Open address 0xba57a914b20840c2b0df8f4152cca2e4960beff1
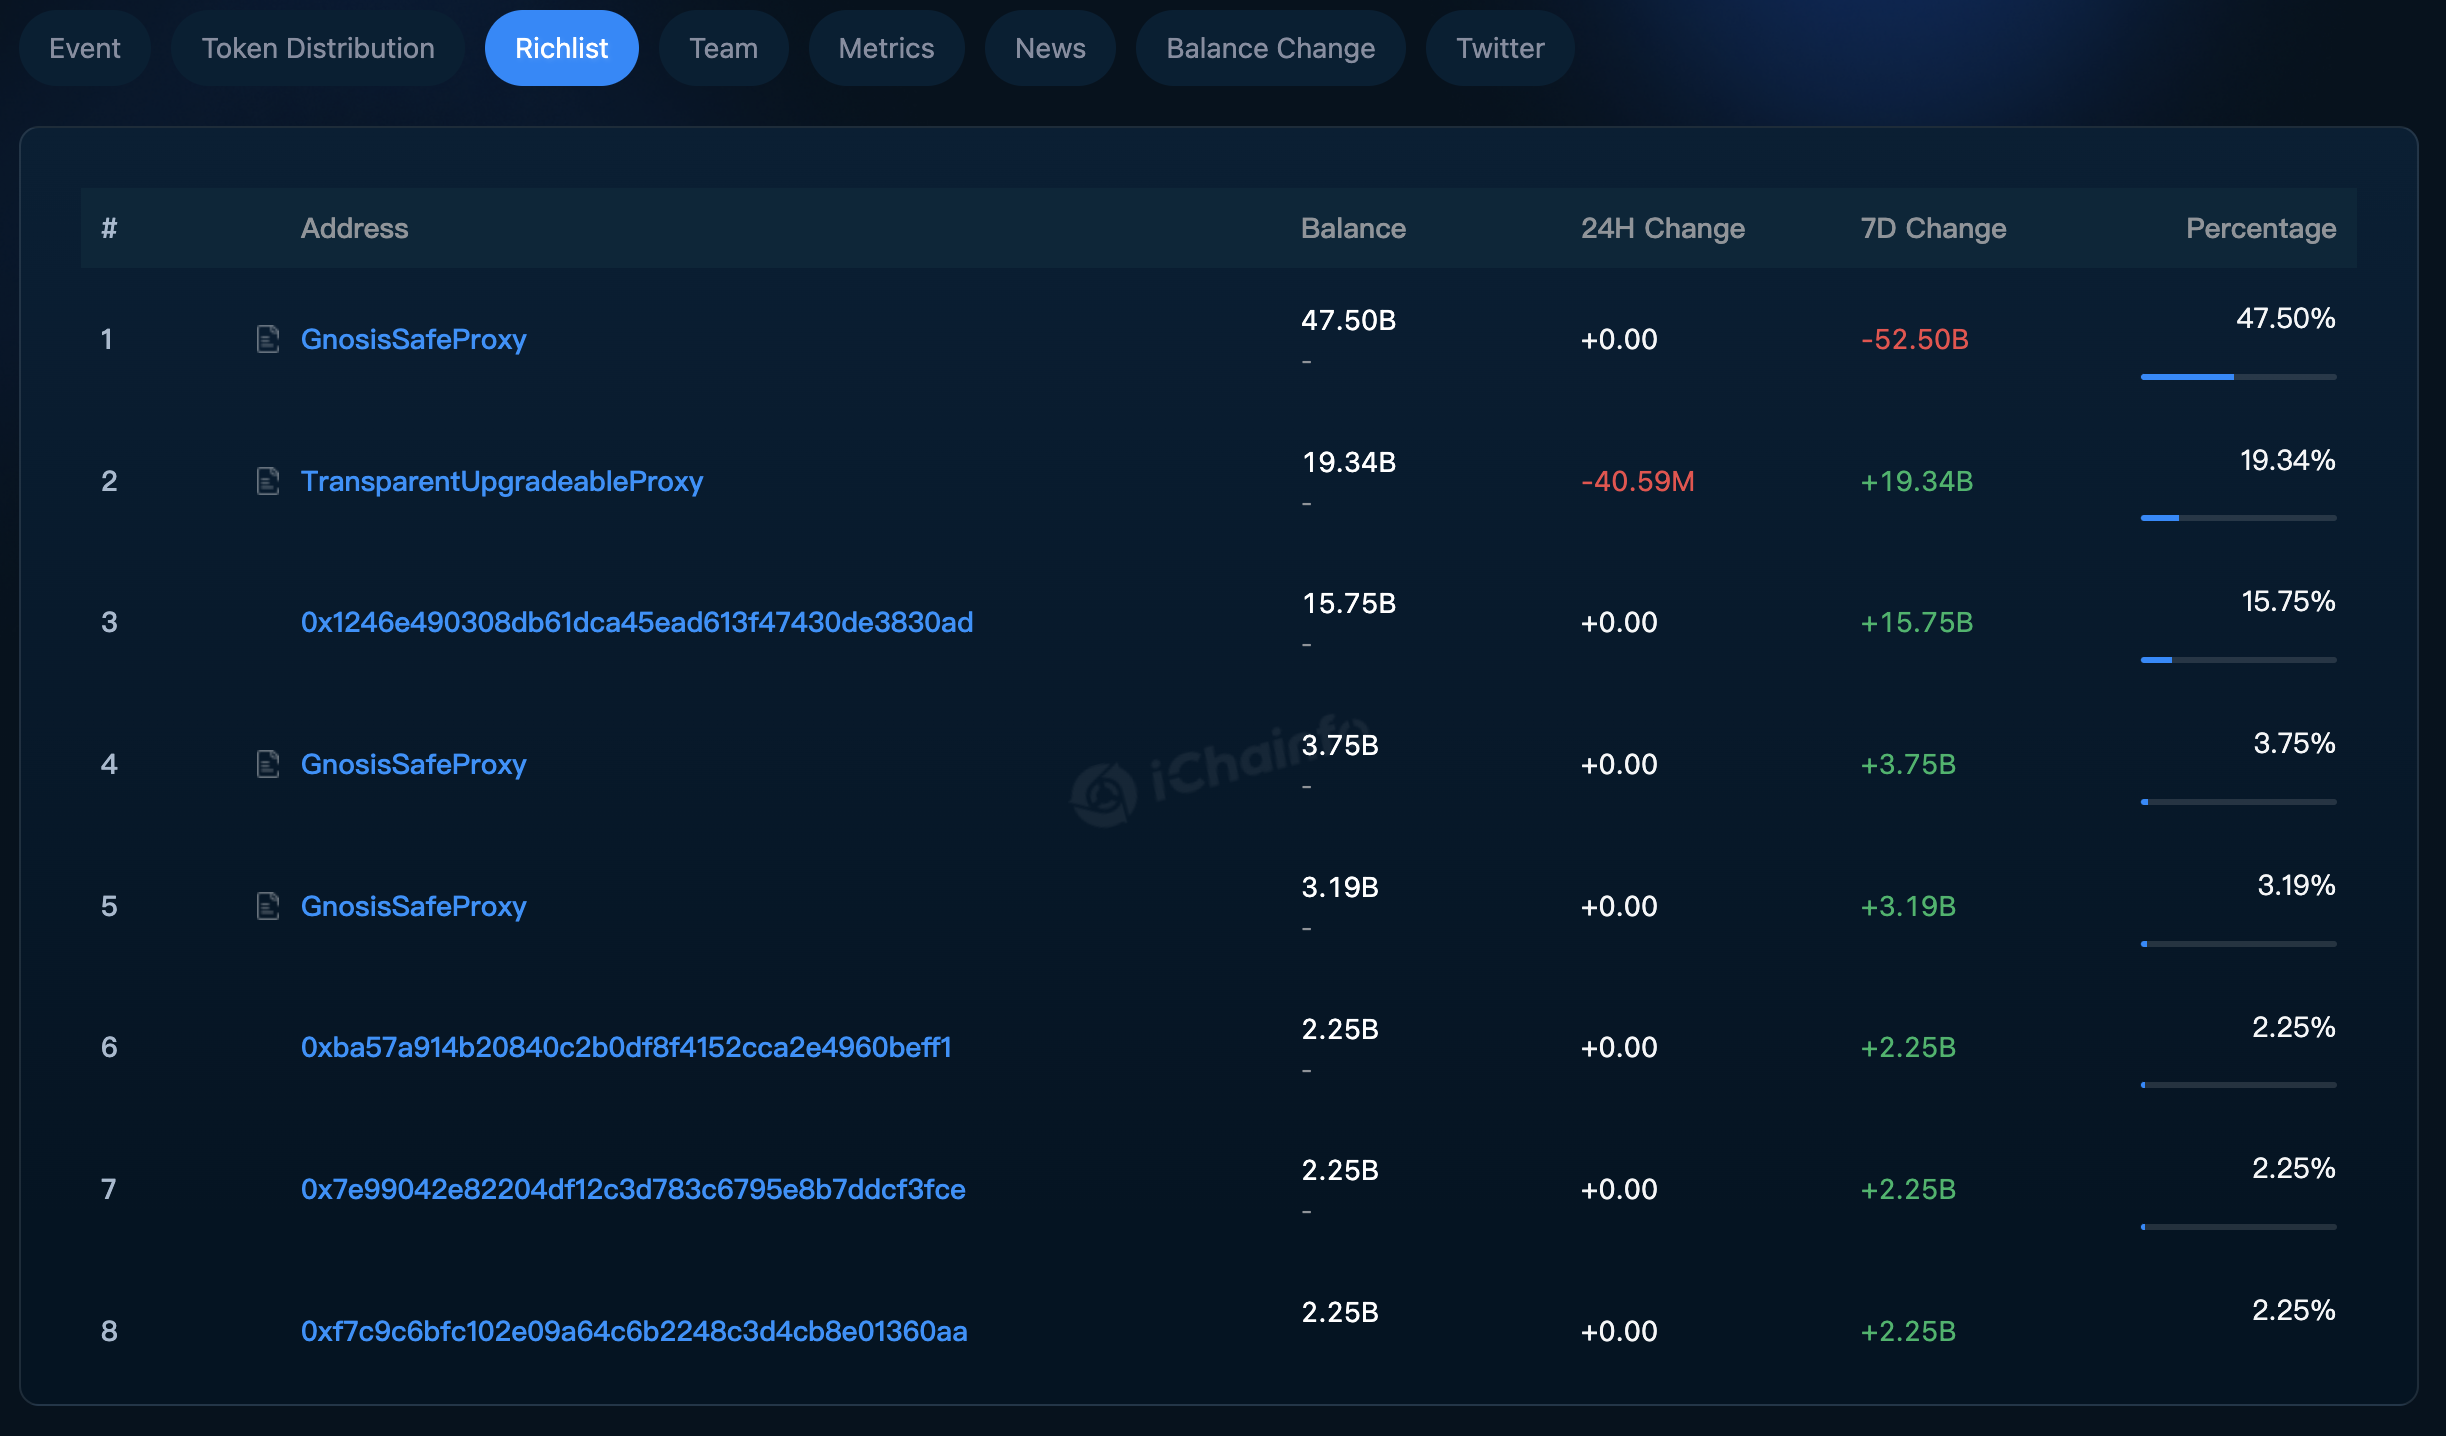2446x1436 pixels. coord(626,1047)
